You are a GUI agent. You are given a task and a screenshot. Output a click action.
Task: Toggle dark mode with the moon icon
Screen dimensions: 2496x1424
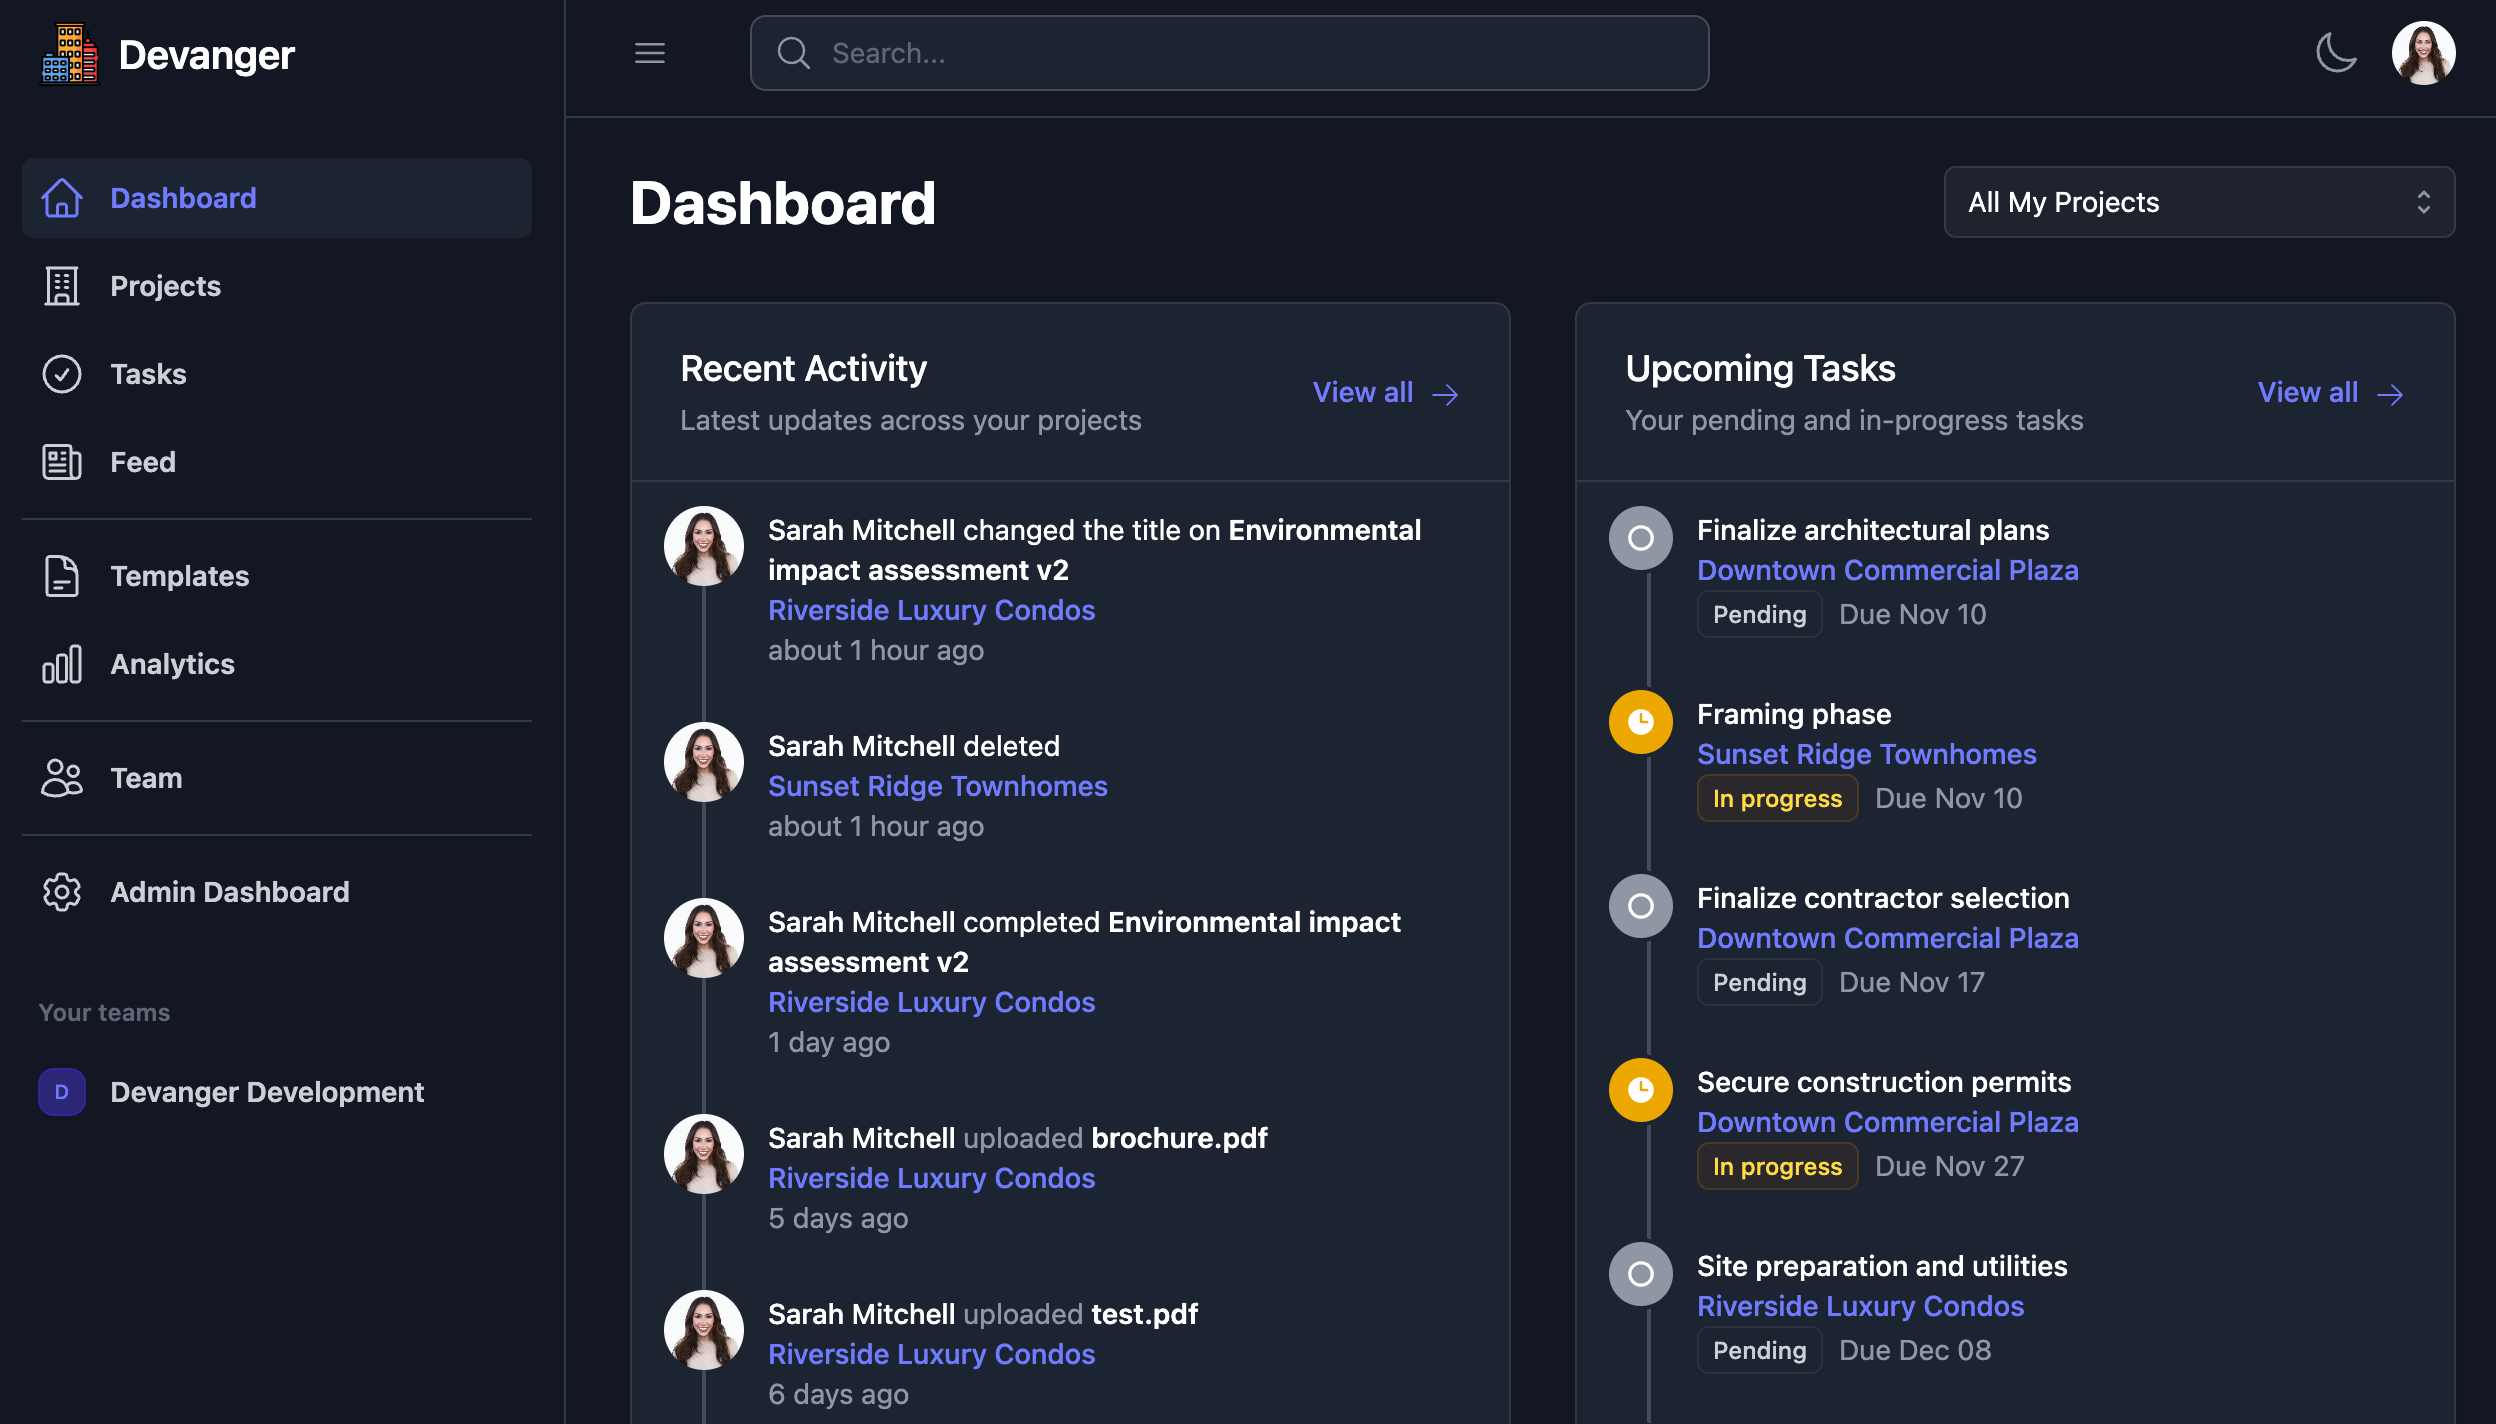click(x=2336, y=52)
